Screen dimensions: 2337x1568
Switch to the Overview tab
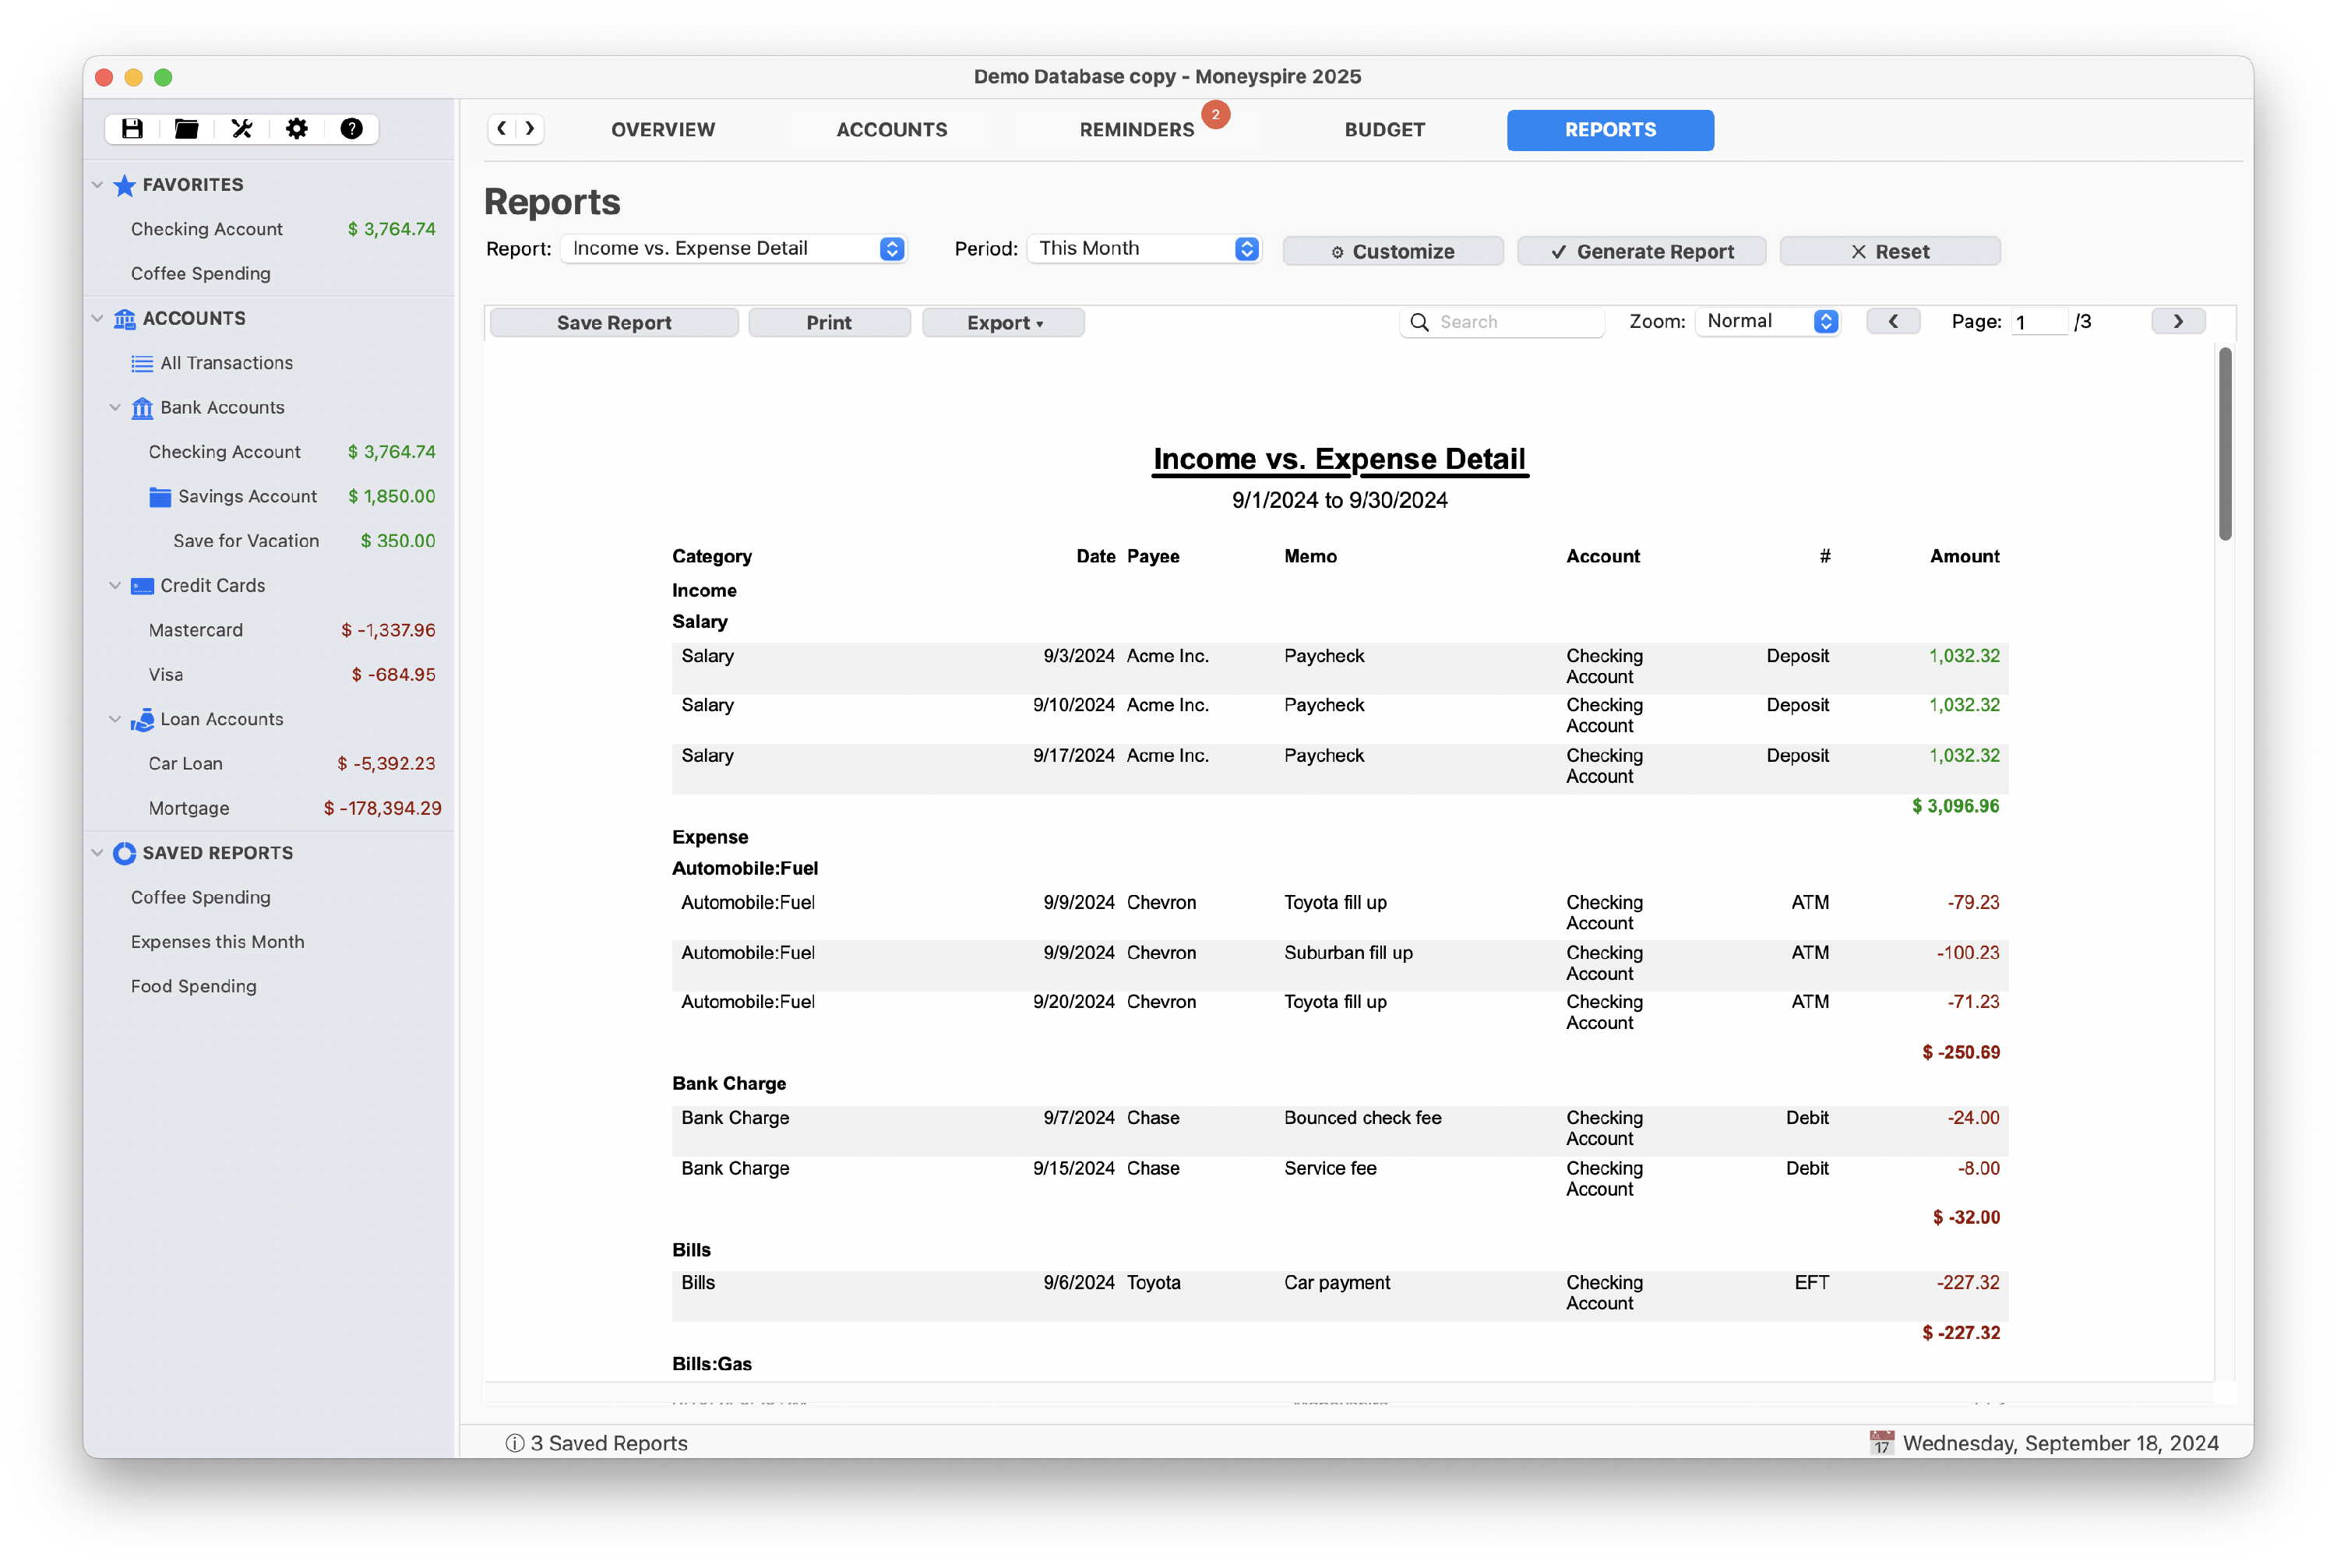663,130
